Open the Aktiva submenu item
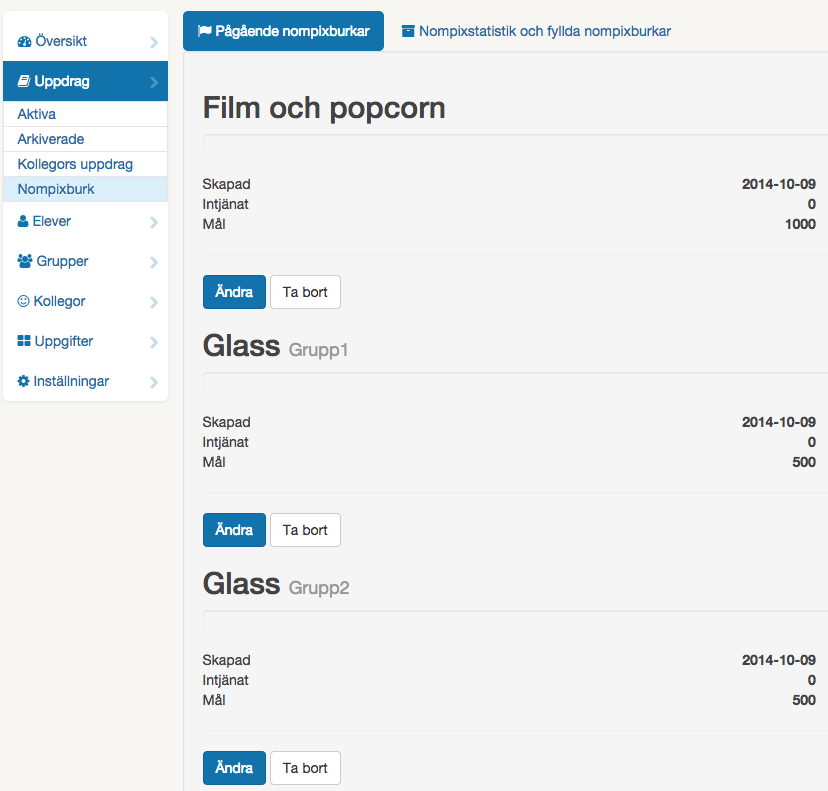 (37, 114)
